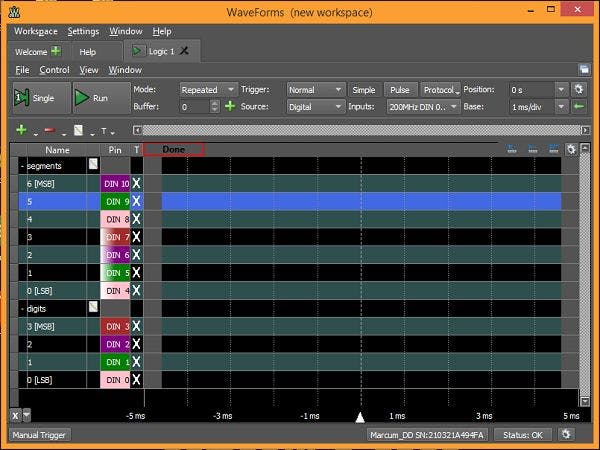Toggle the trigger condition X for DIN 10

pos(136,184)
